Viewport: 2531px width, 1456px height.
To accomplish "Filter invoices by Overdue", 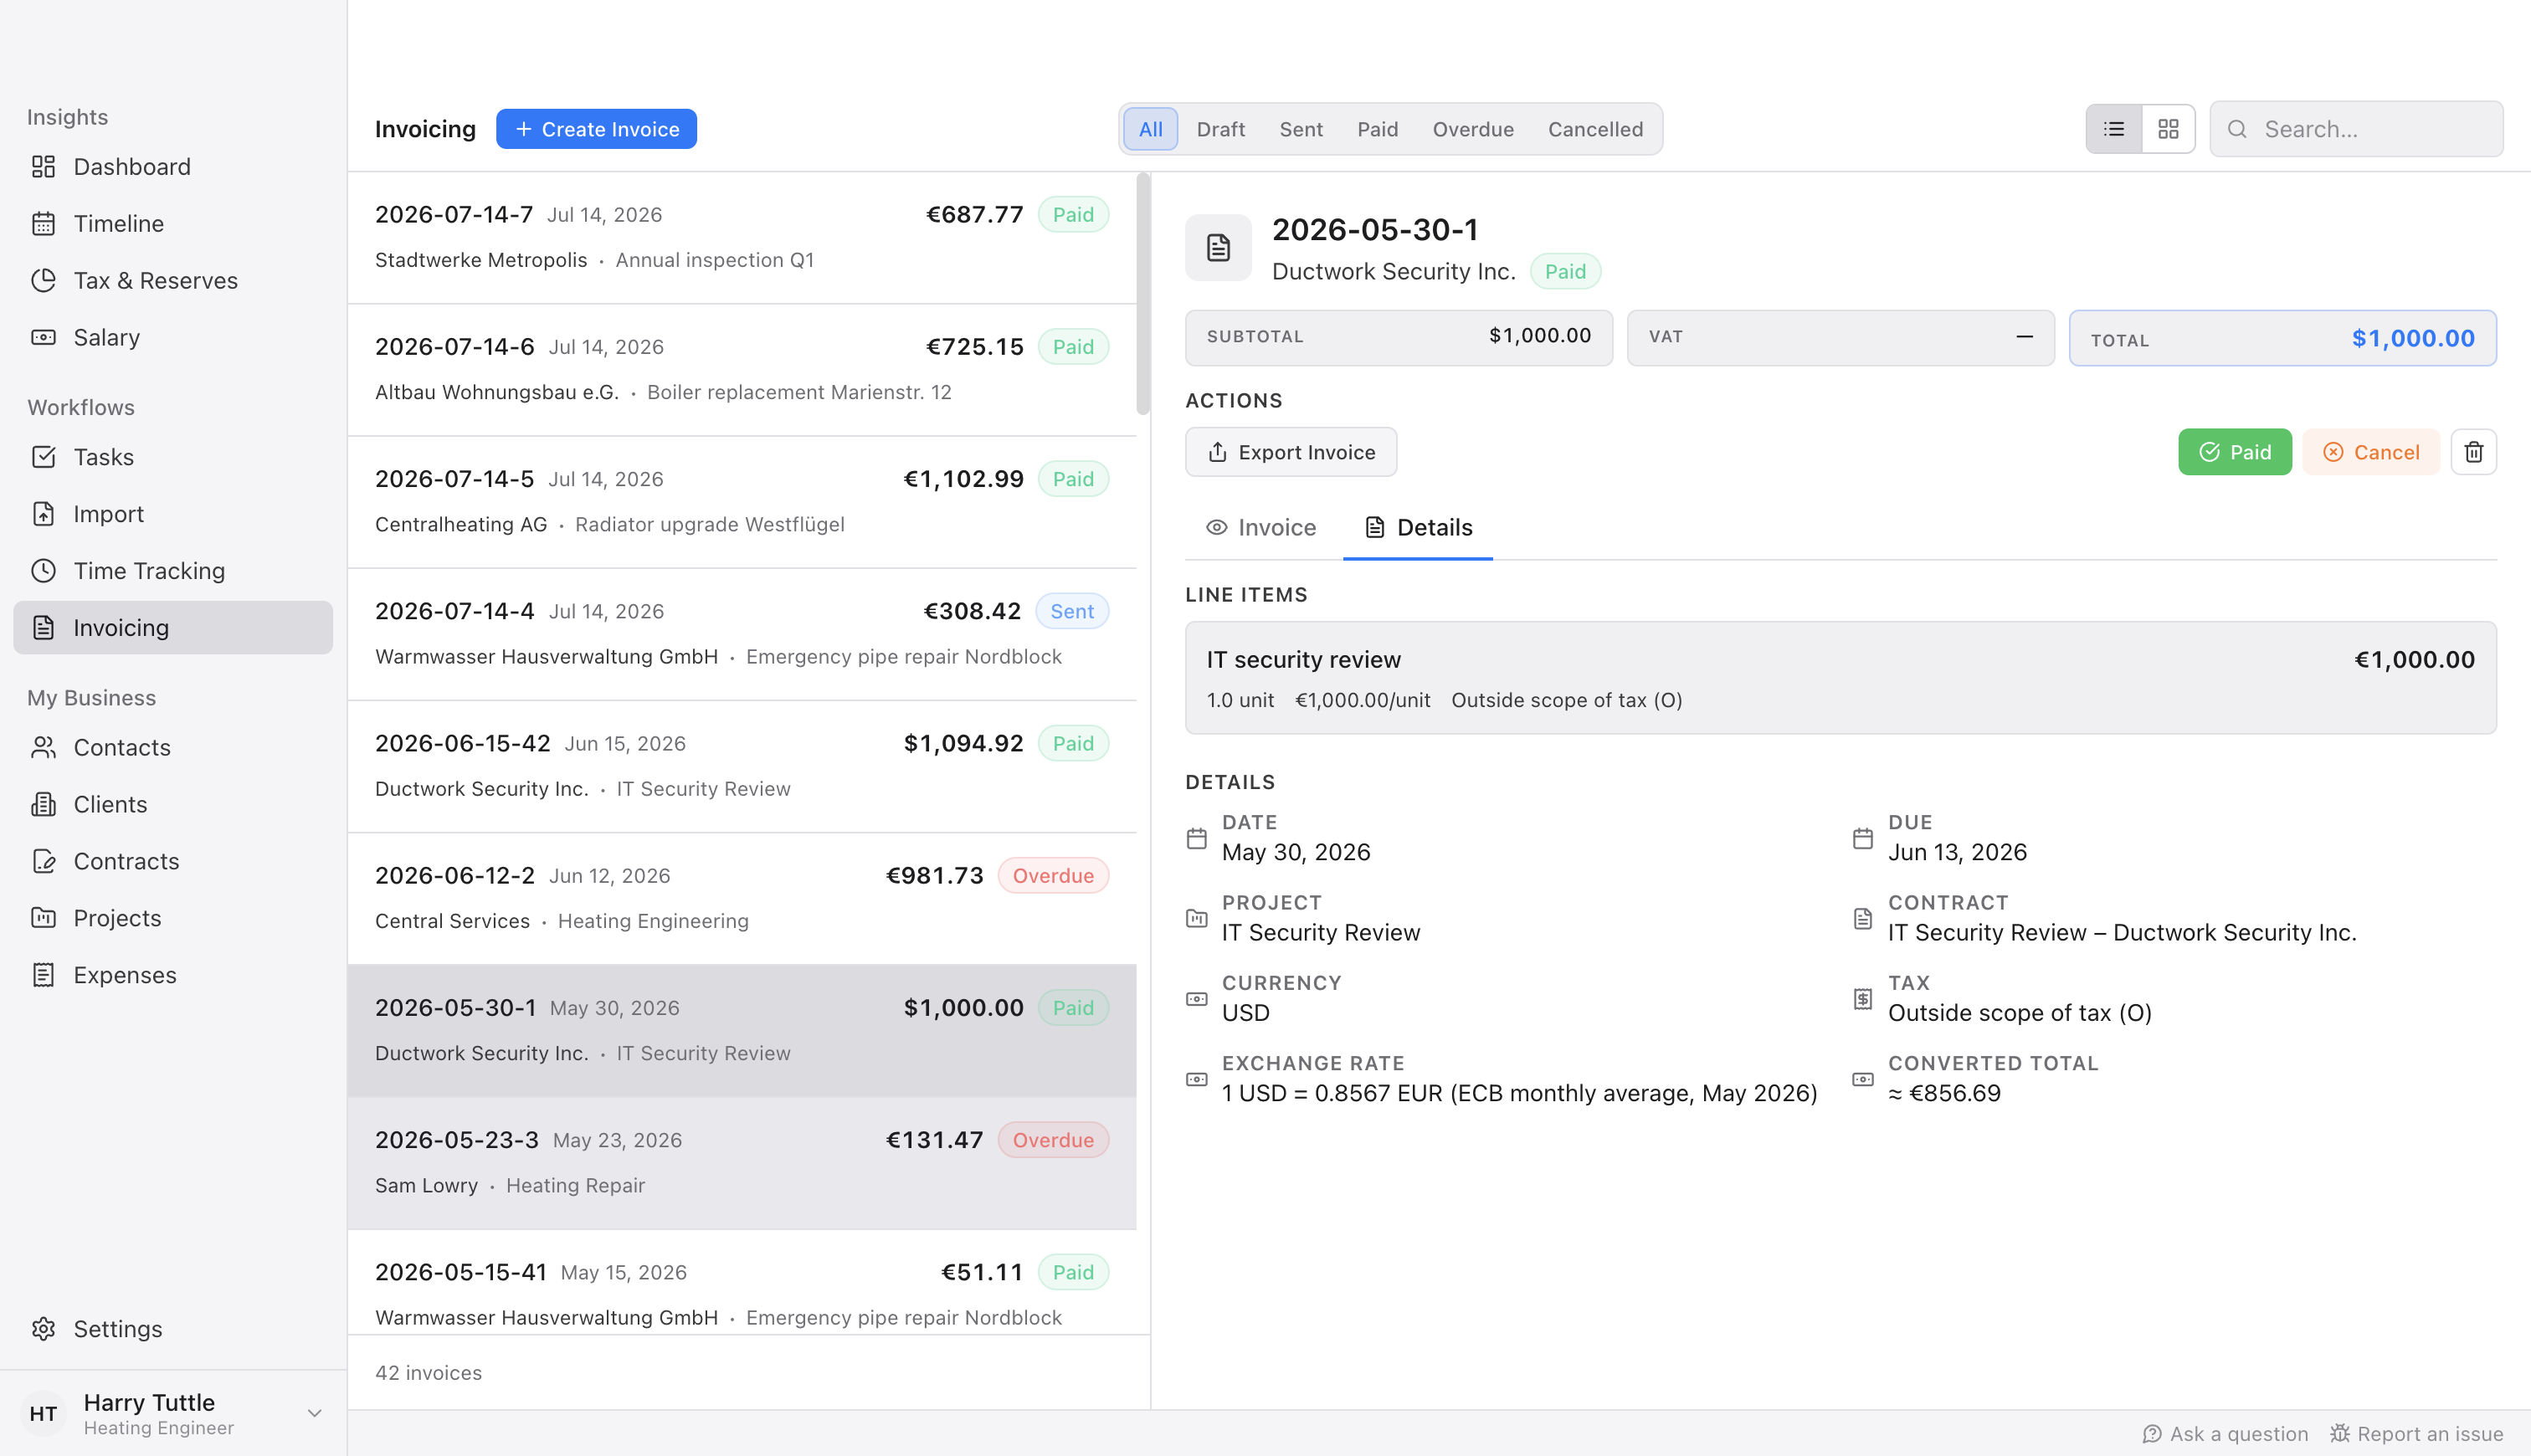I will (x=1472, y=129).
